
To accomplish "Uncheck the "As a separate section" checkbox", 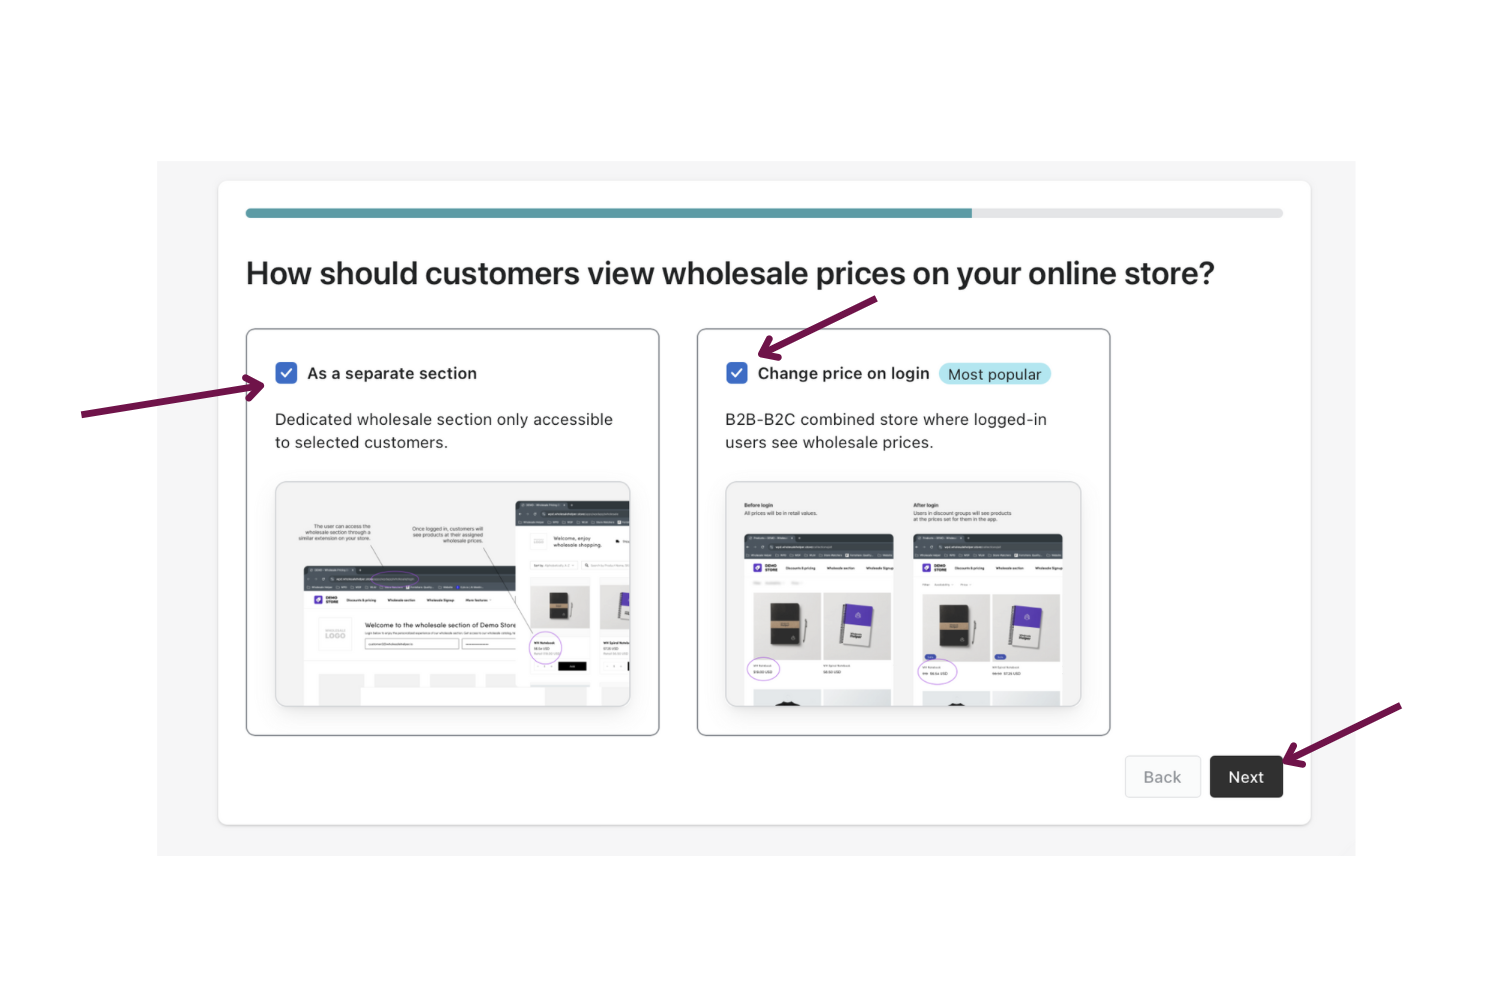I will pyautogui.click(x=286, y=373).
